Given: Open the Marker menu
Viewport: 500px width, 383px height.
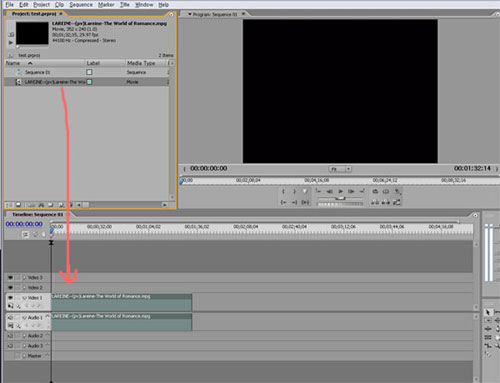Looking at the screenshot, I should point(106,5).
